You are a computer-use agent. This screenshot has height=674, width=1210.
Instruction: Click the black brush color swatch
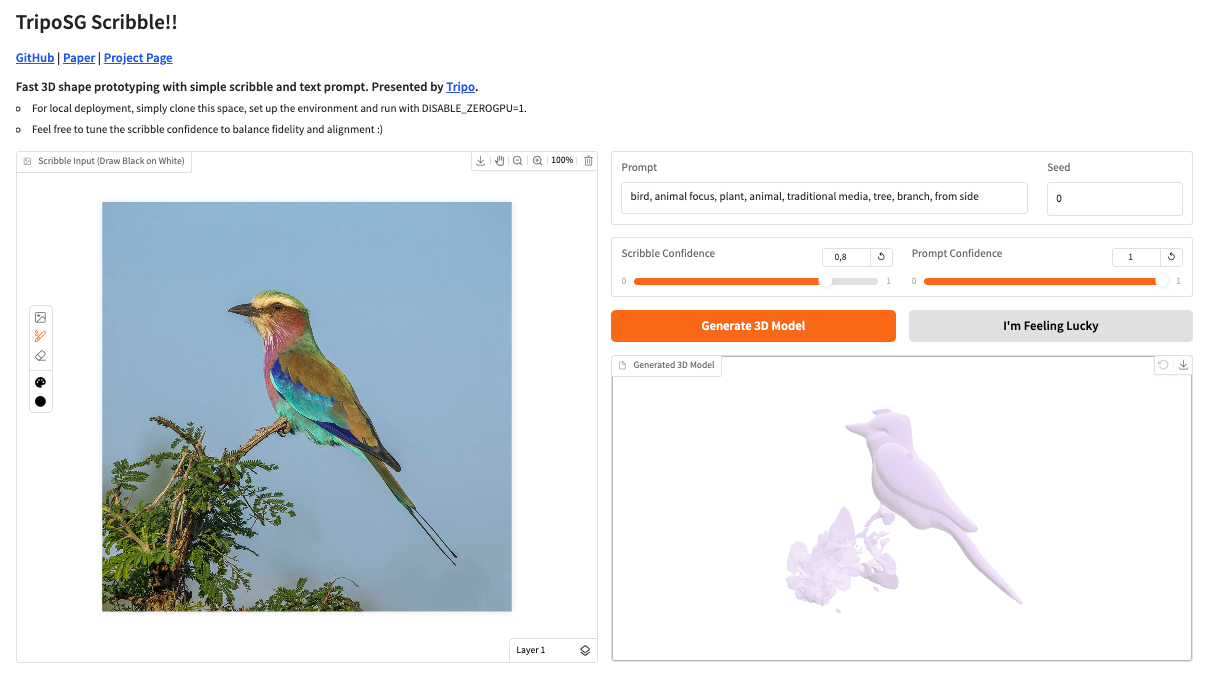[41, 401]
